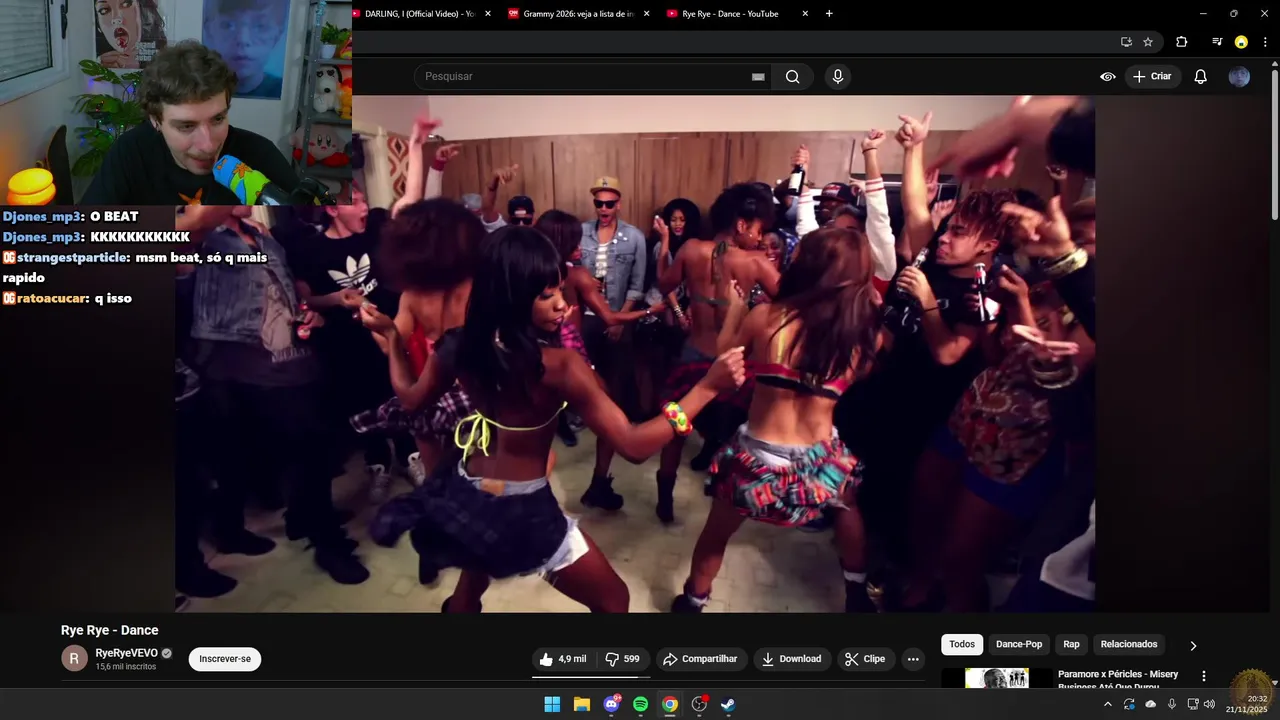Open the RyeRyeVEVO channel name link
Screen dimensions: 1280x720
pyautogui.click(x=126, y=653)
